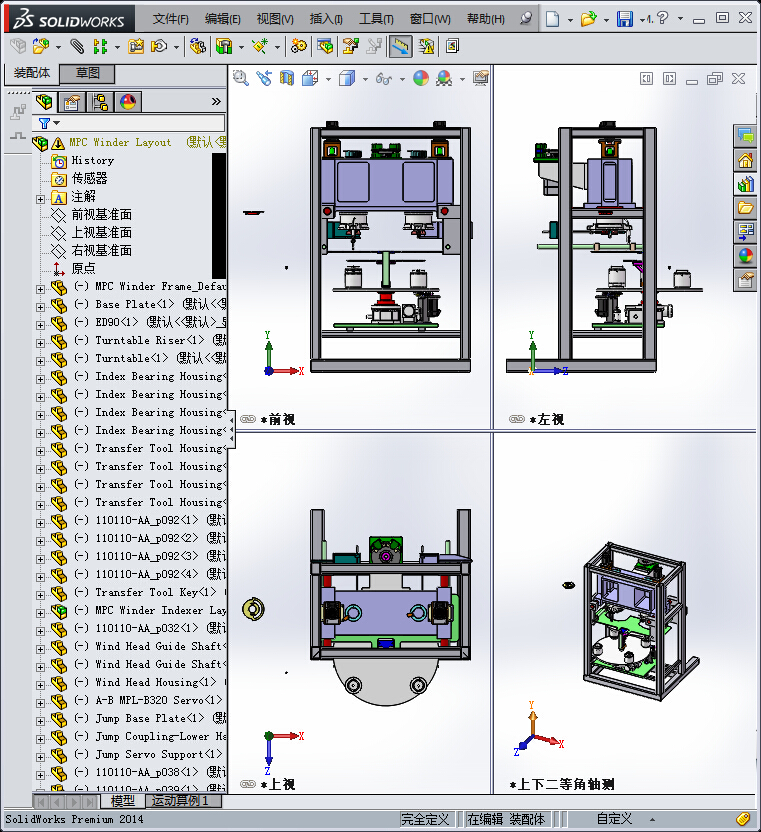Screen dimensions: 761x832
Task: Toggle the view link icon in front view
Action: tap(248, 419)
